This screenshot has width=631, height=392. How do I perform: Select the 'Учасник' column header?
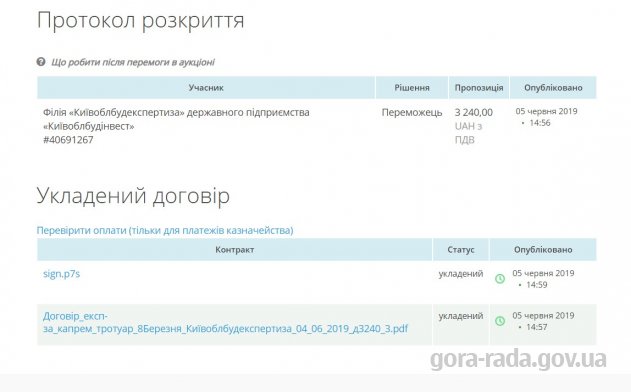click(x=206, y=88)
